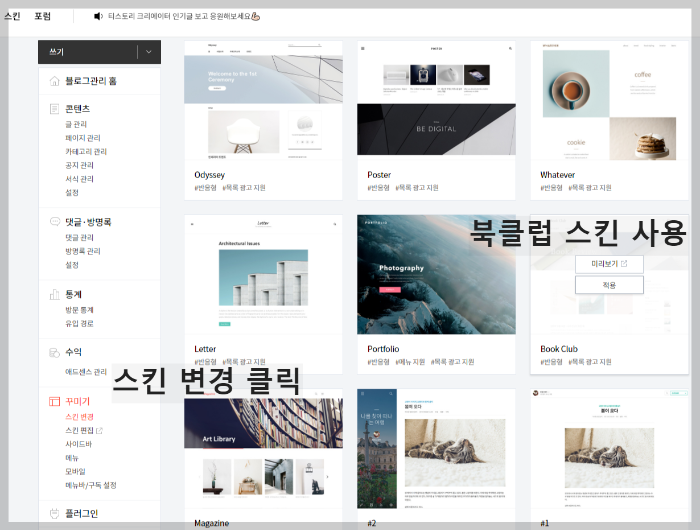The width and height of the screenshot is (700, 530).
Task: Click the 수익 coin icon
Action: pos(54,352)
